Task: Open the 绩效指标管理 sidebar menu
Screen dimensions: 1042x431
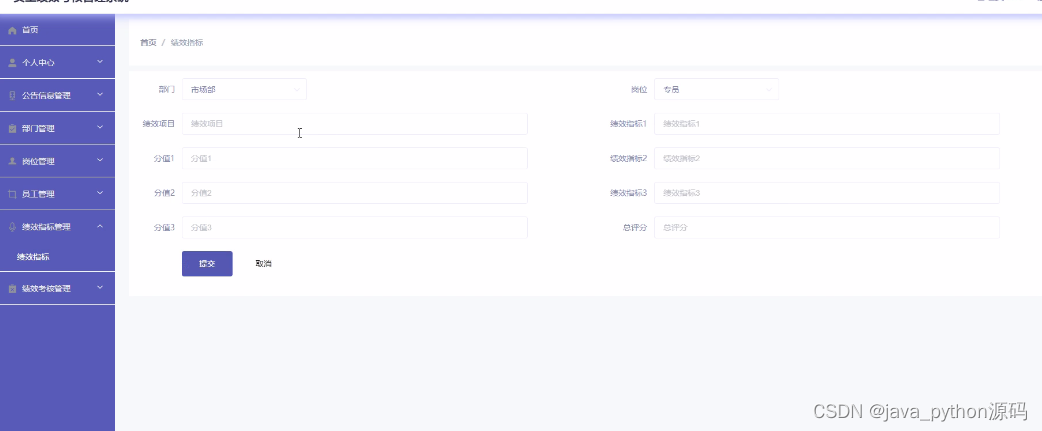Action: click(x=57, y=227)
